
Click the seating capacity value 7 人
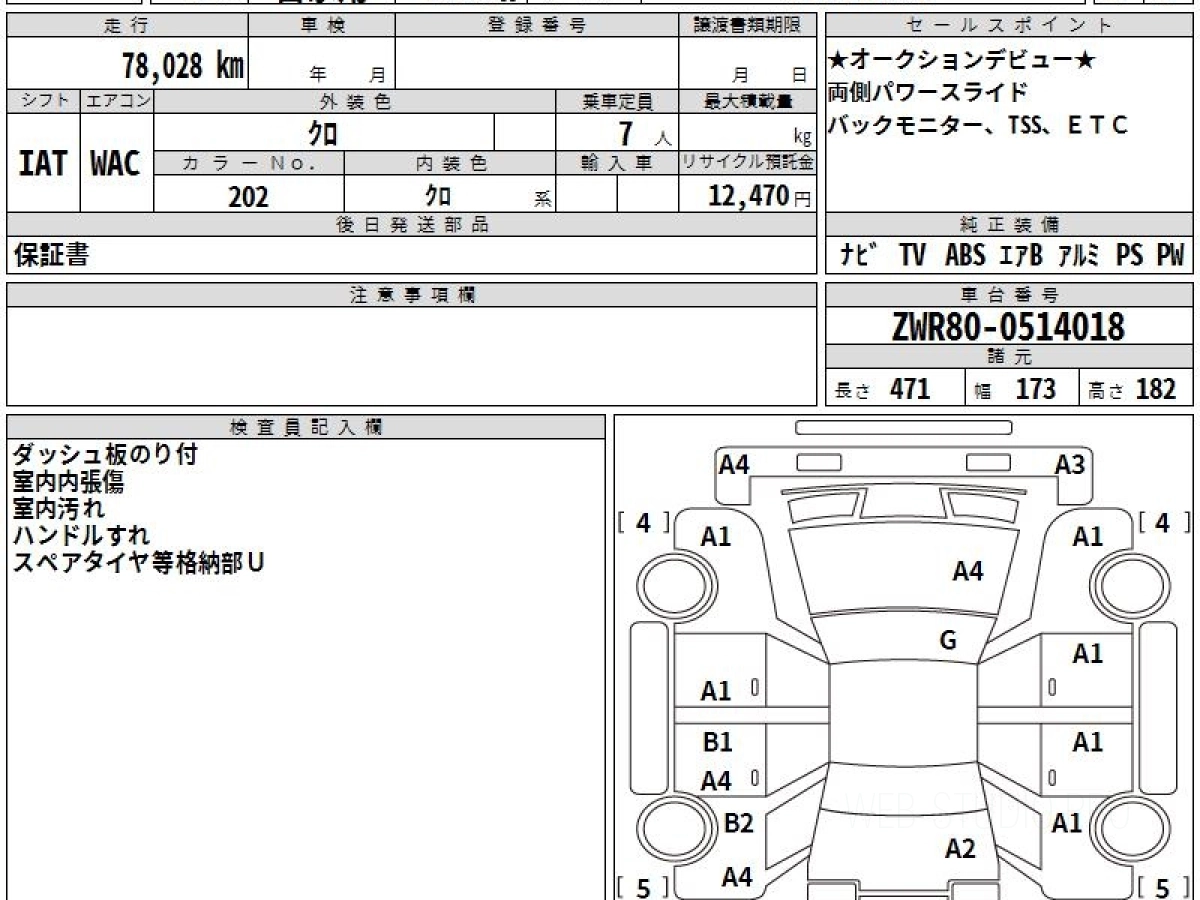tap(644, 133)
